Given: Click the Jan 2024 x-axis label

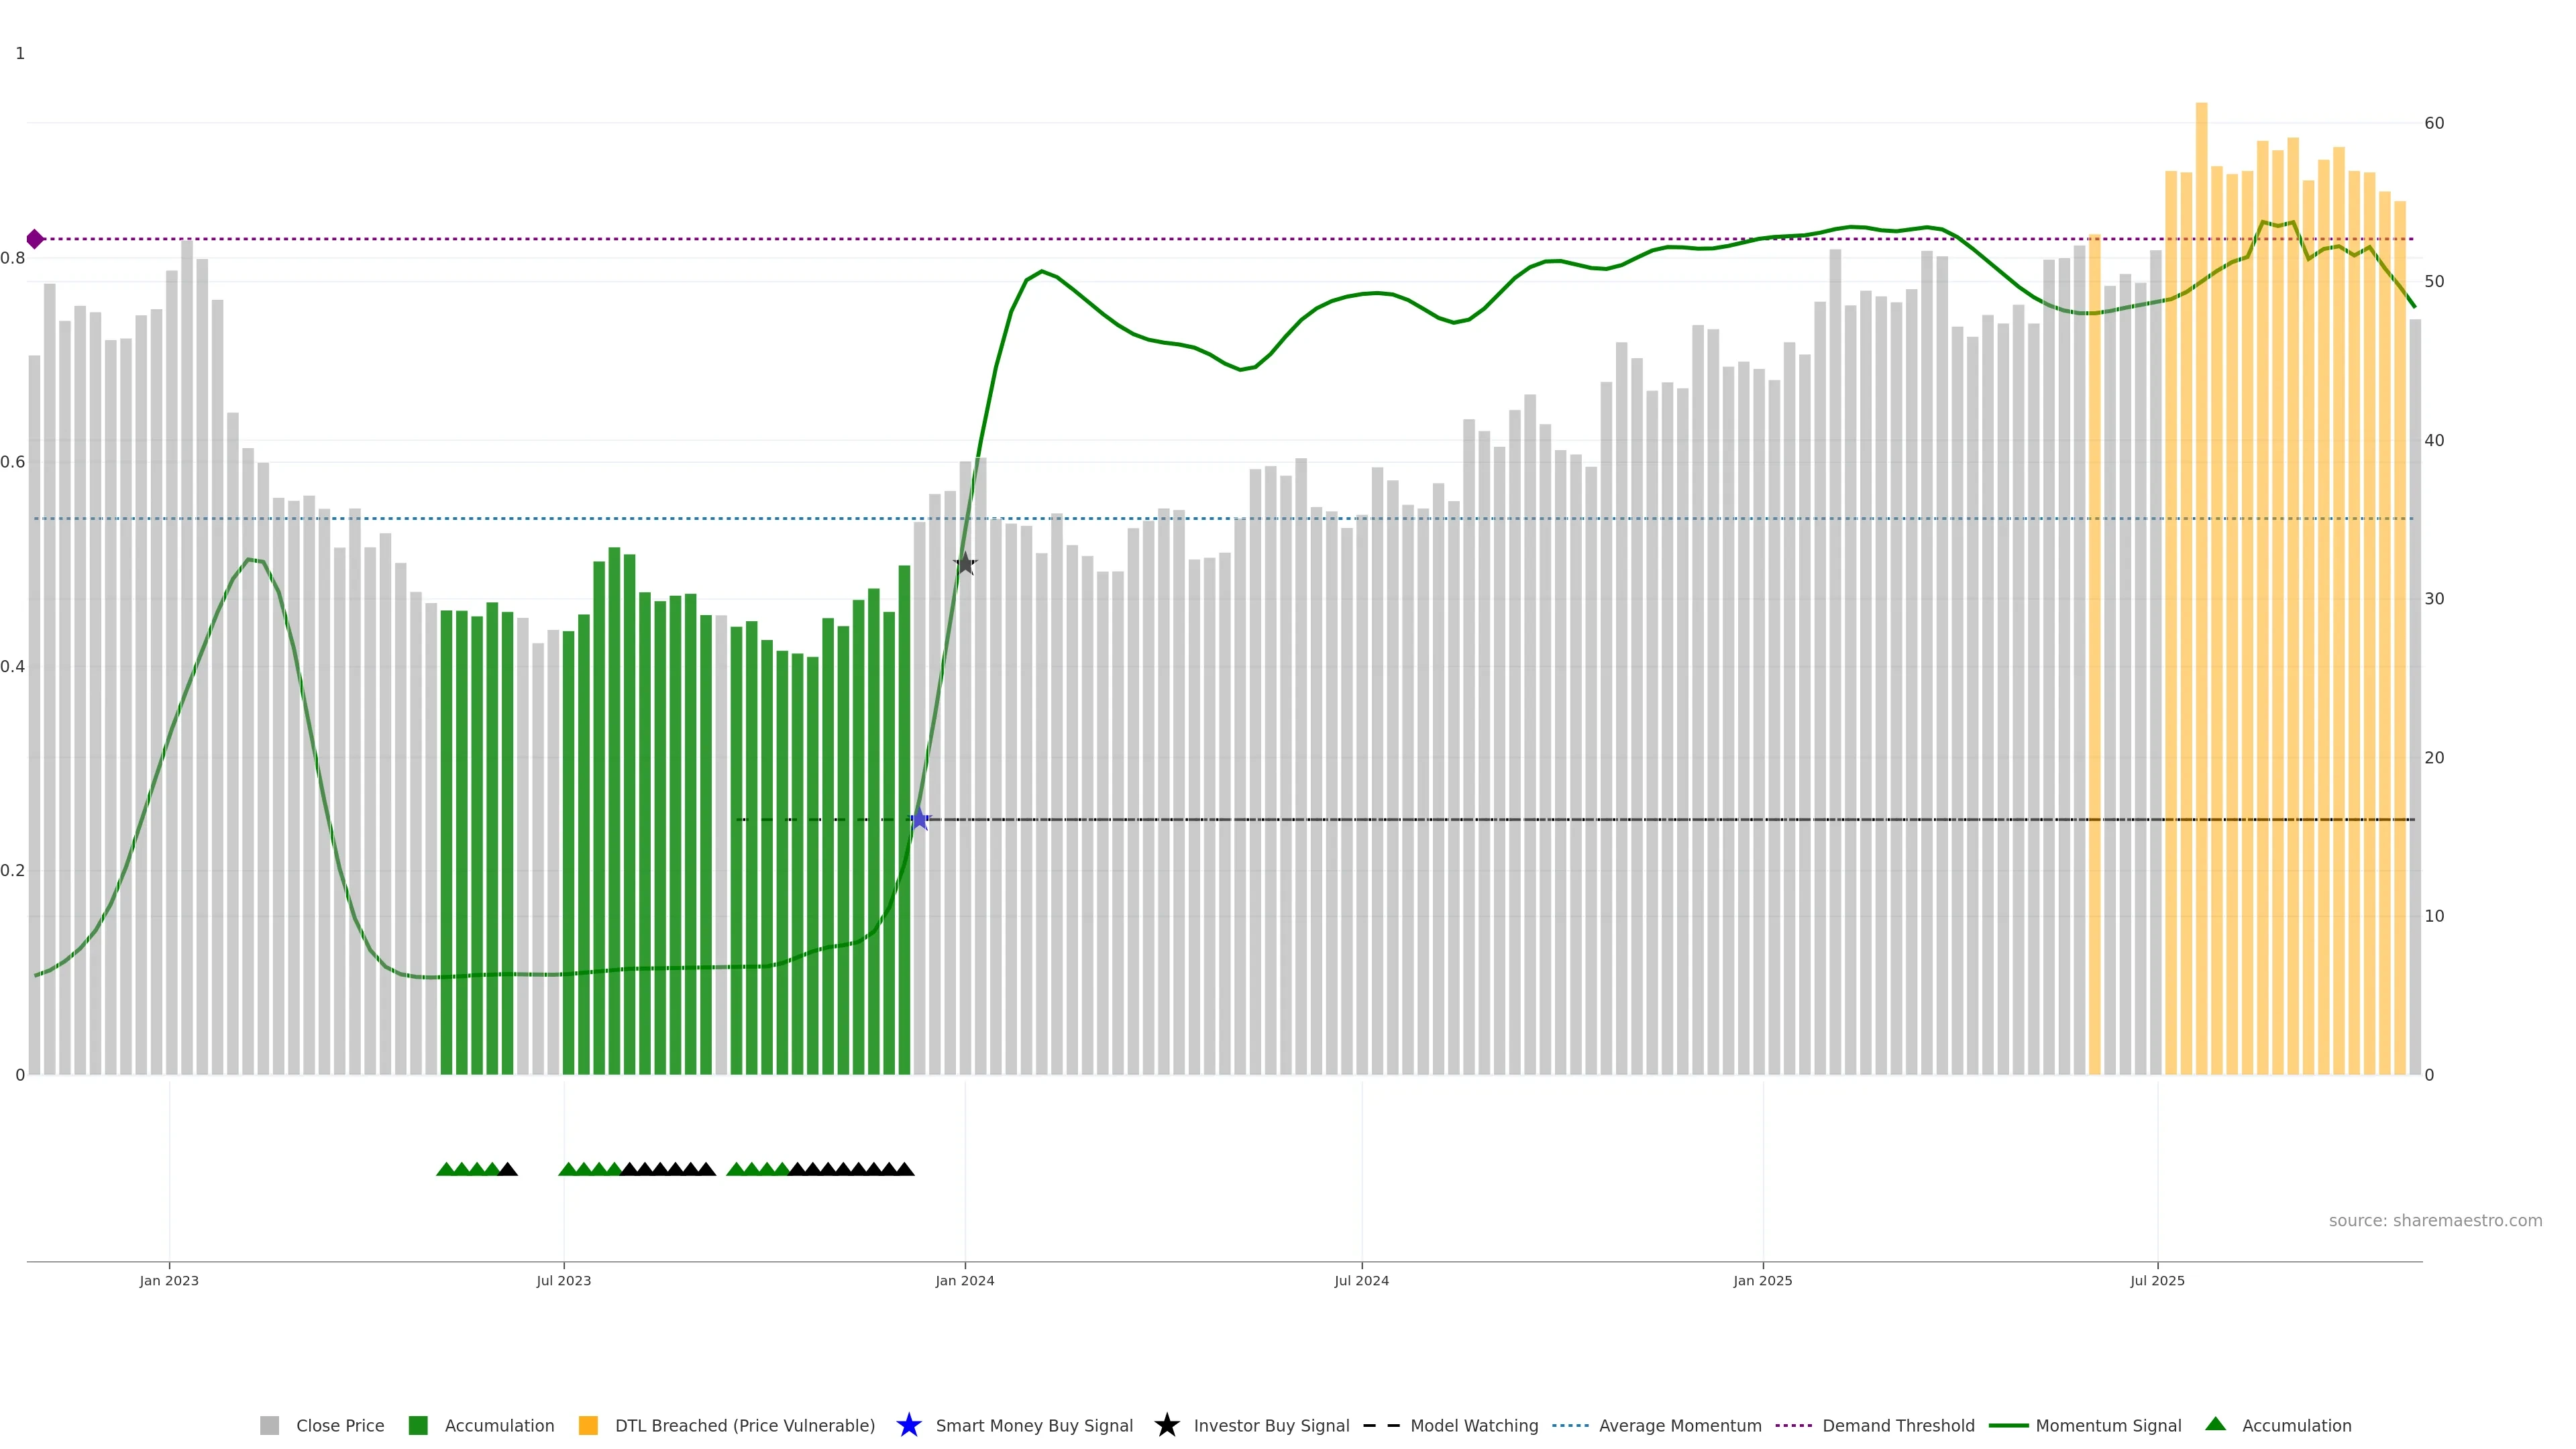Looking at the screenshot, I should coord(964,1280).
